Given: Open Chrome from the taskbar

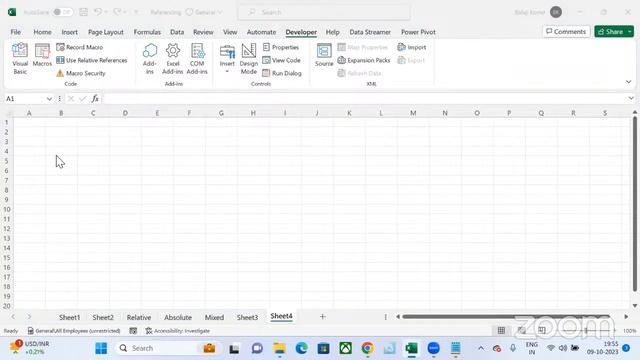Looking at the screenshot, I should (367, 348).
